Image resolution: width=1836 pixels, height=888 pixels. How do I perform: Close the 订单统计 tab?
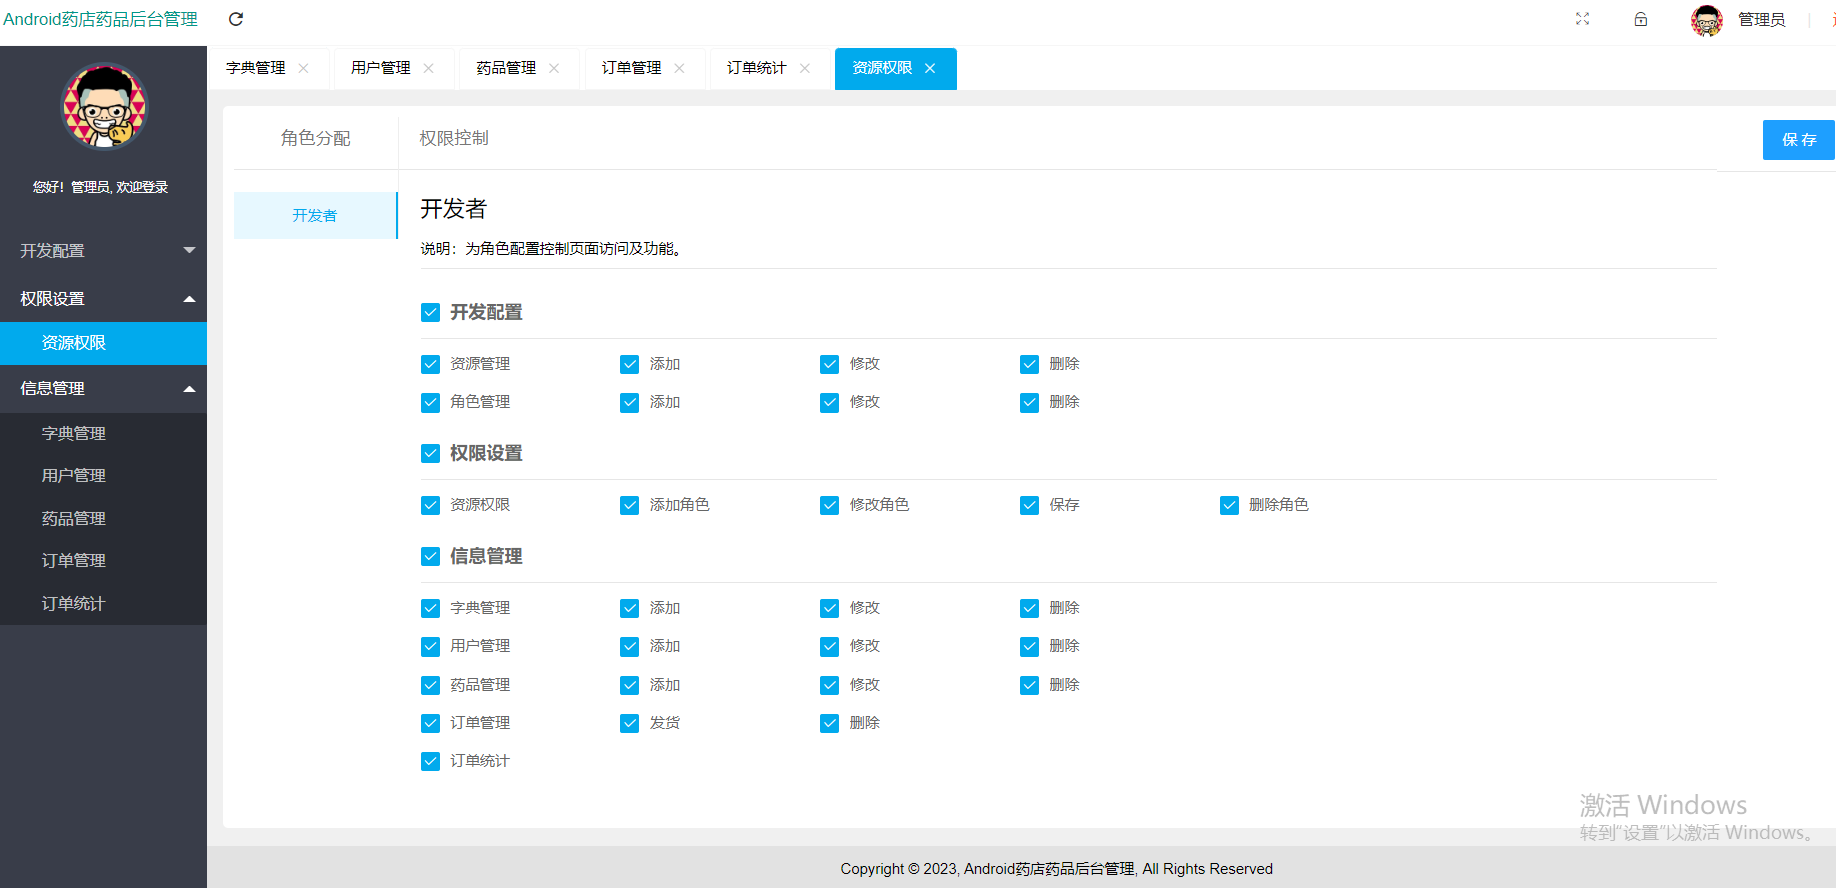coord(805,68)
